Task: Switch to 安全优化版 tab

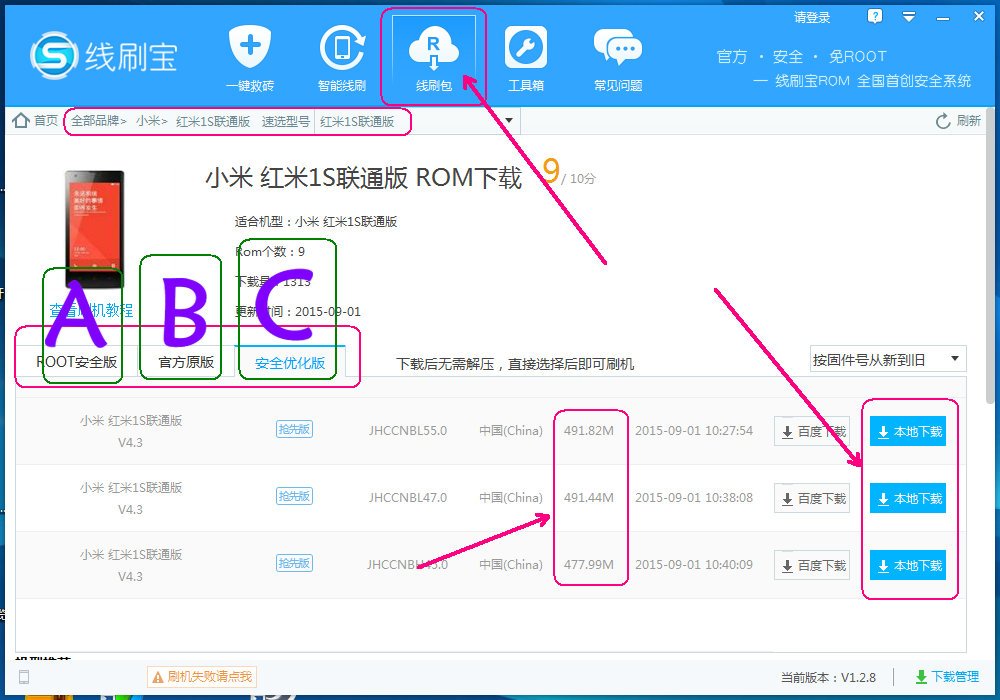Action: point(290,363)
